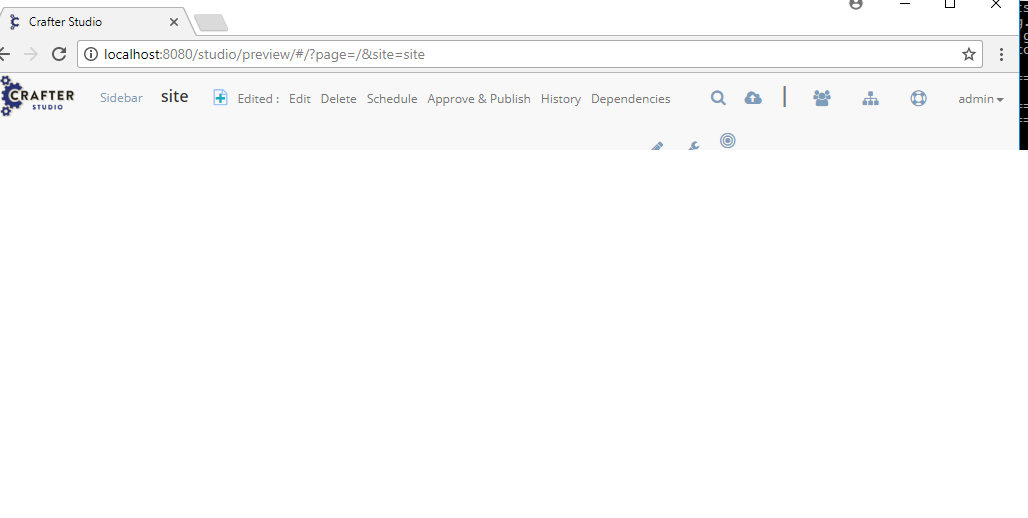
Task: Open Dependencies view
Action: coord(631,99)
